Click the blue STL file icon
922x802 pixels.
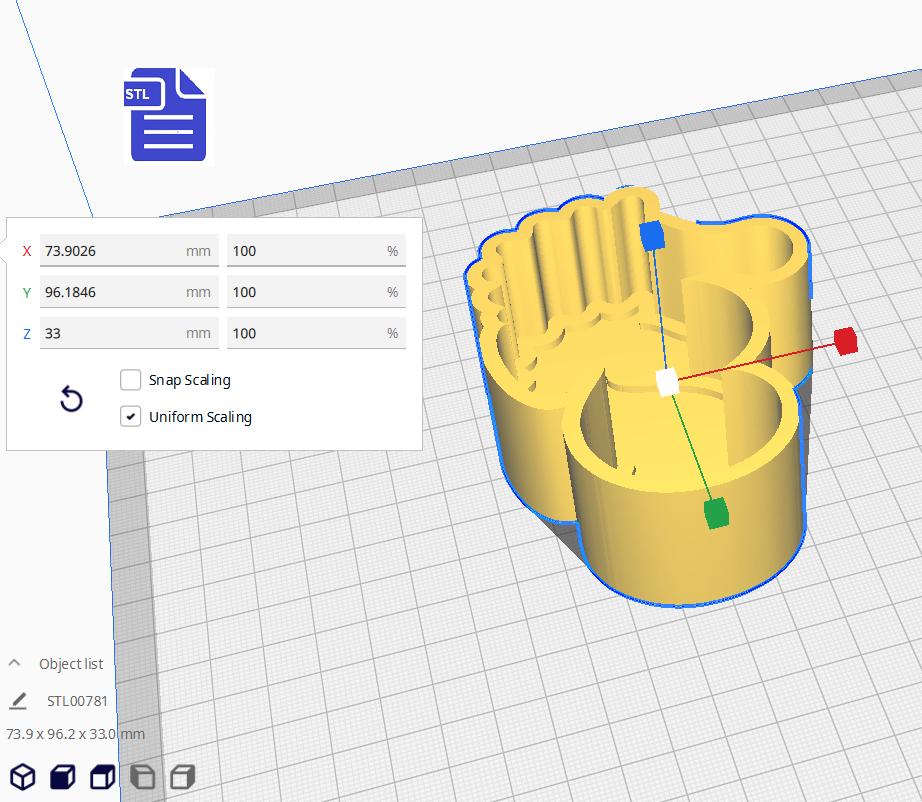tap(168, 115)
